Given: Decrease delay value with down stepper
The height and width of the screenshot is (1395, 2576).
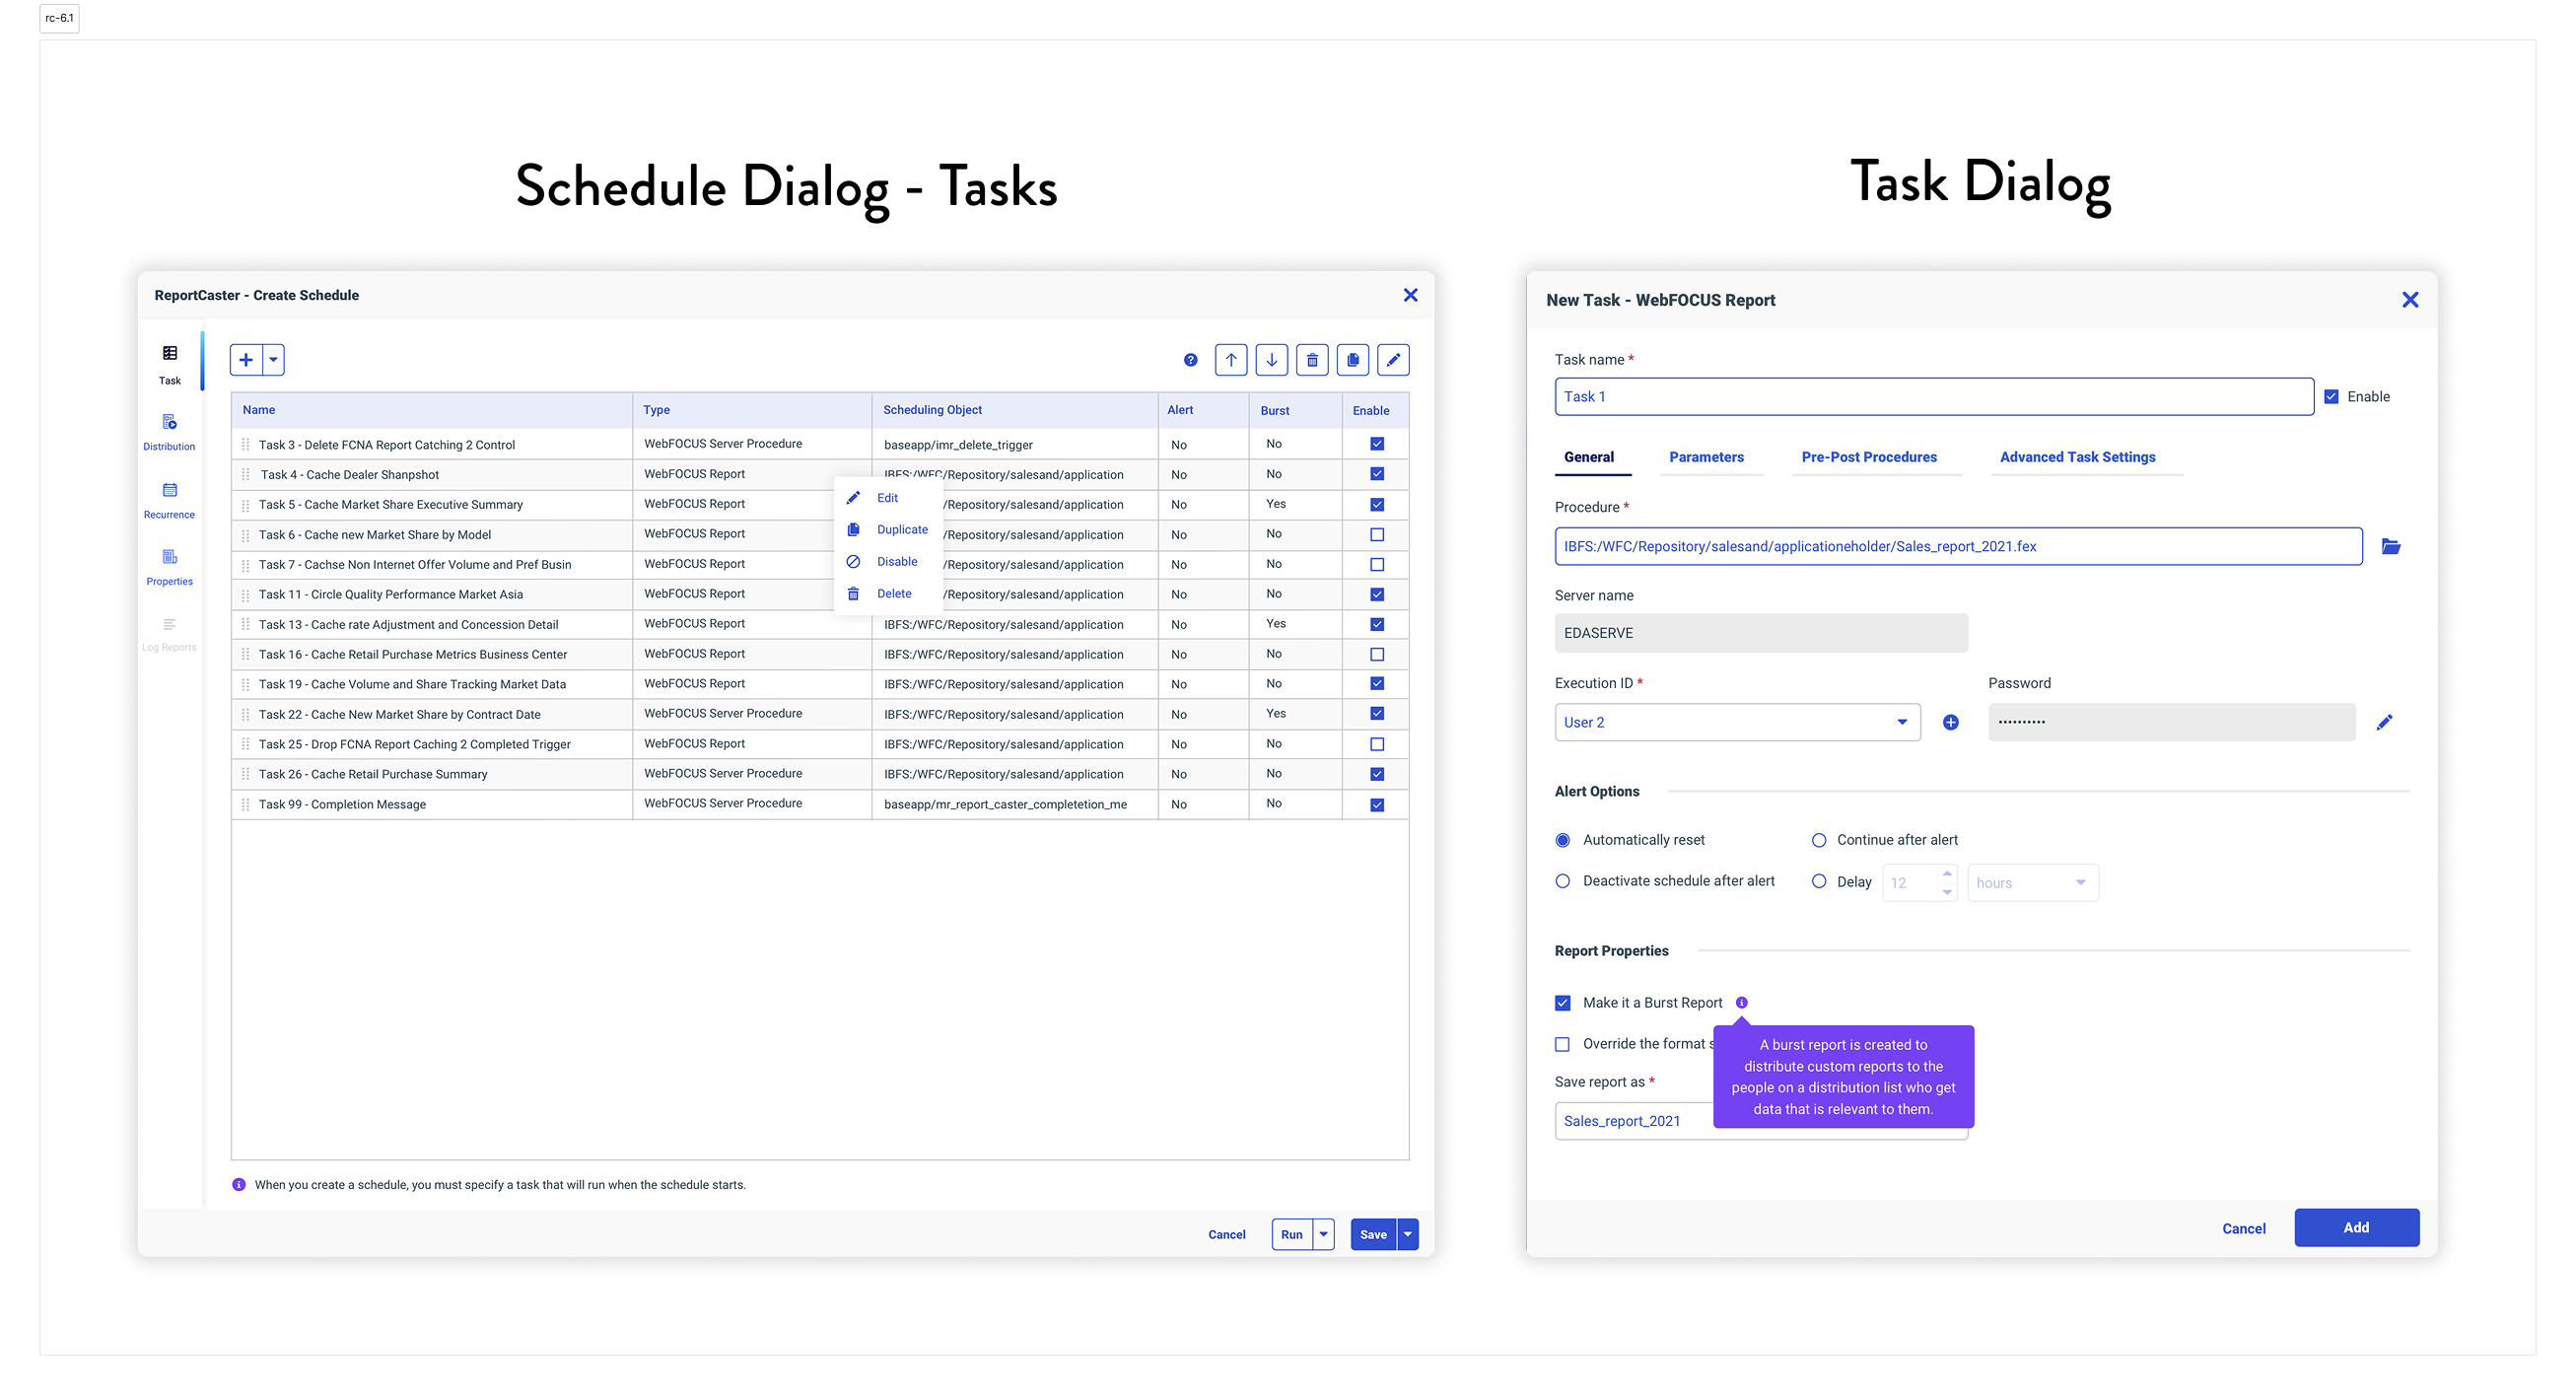Looking at the screenshot, I should tap(1946, 891).
